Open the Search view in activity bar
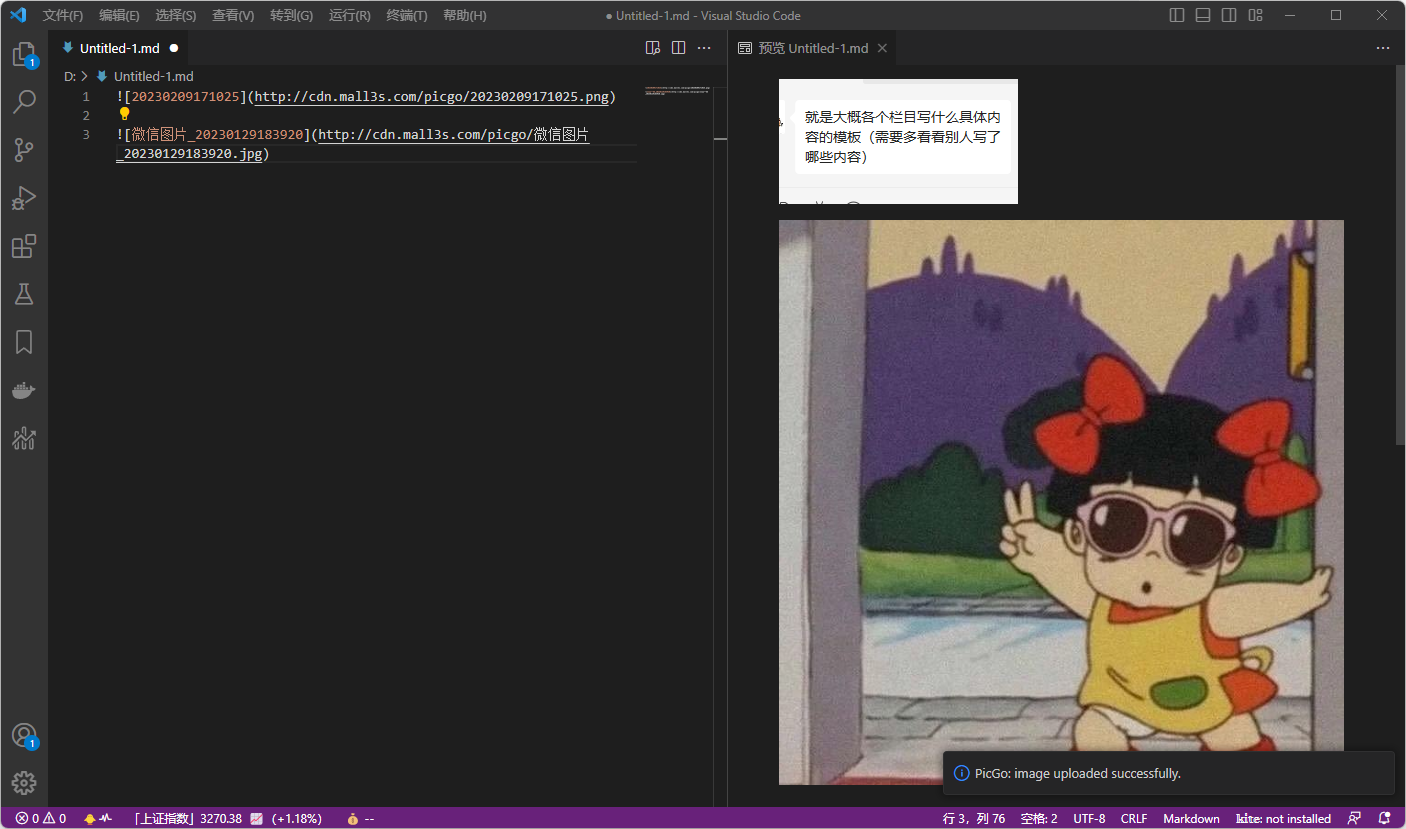This screenshot has height=829, width=1406. (24, 102)
